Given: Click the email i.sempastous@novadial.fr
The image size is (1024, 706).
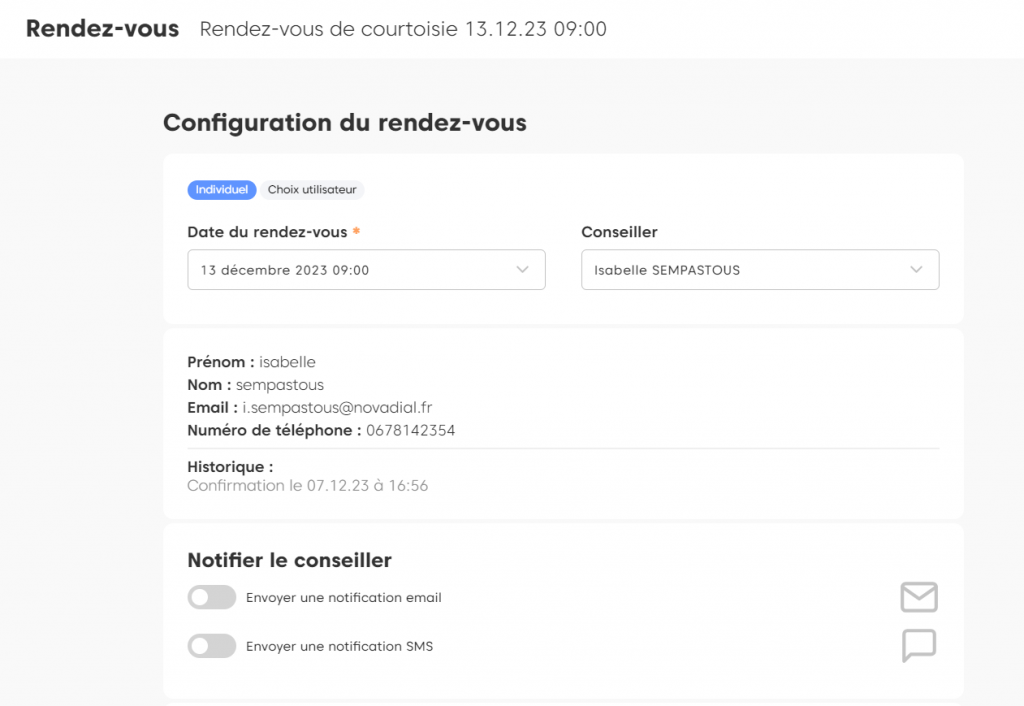Looking at the screenshot, I should point(337,408).
